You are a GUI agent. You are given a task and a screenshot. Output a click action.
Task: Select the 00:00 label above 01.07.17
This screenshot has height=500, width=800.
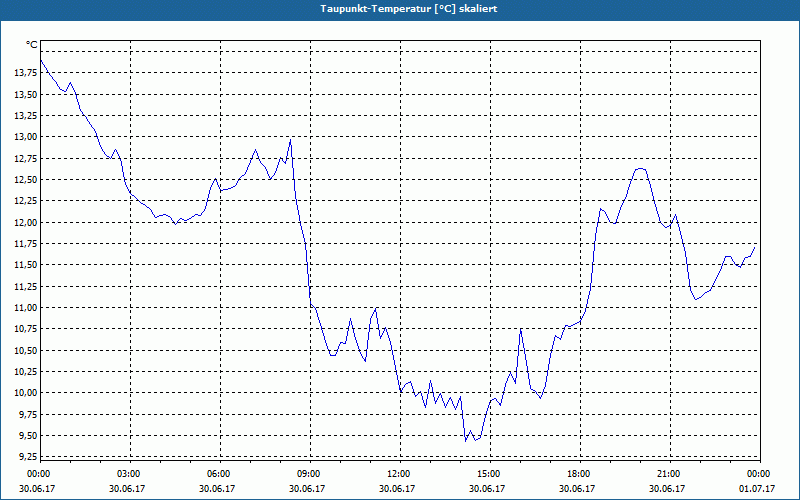(760, 473)
